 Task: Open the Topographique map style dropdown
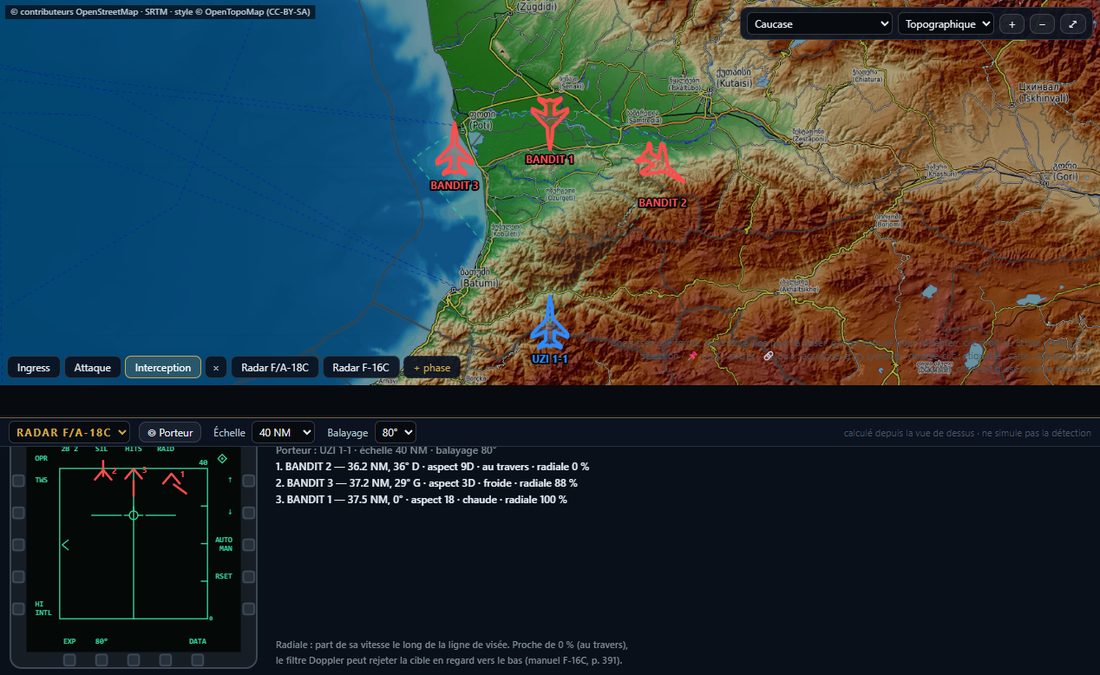[x=946, y=24]
